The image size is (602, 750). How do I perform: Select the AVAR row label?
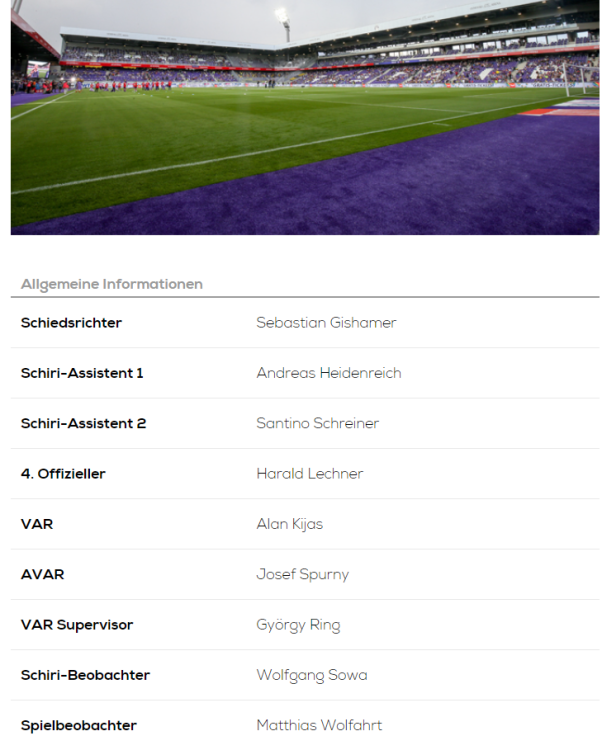(42, 575)
